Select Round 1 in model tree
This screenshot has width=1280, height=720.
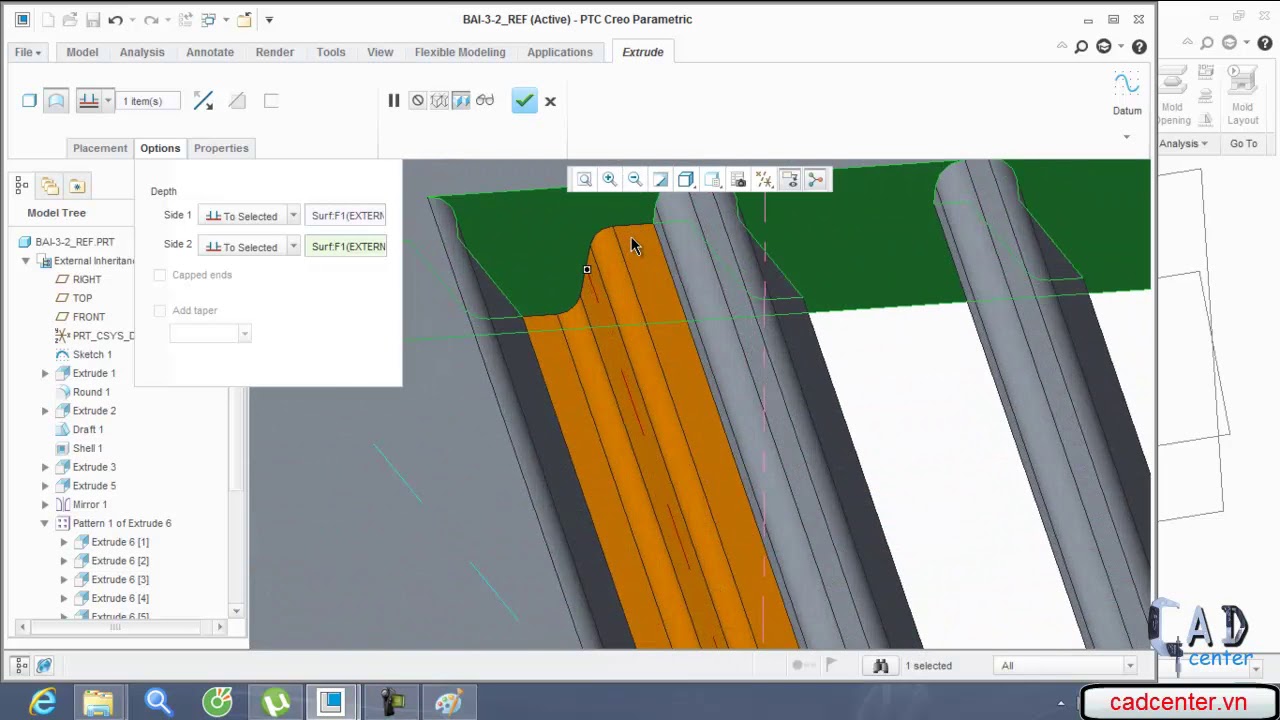[x=91, y=393]
